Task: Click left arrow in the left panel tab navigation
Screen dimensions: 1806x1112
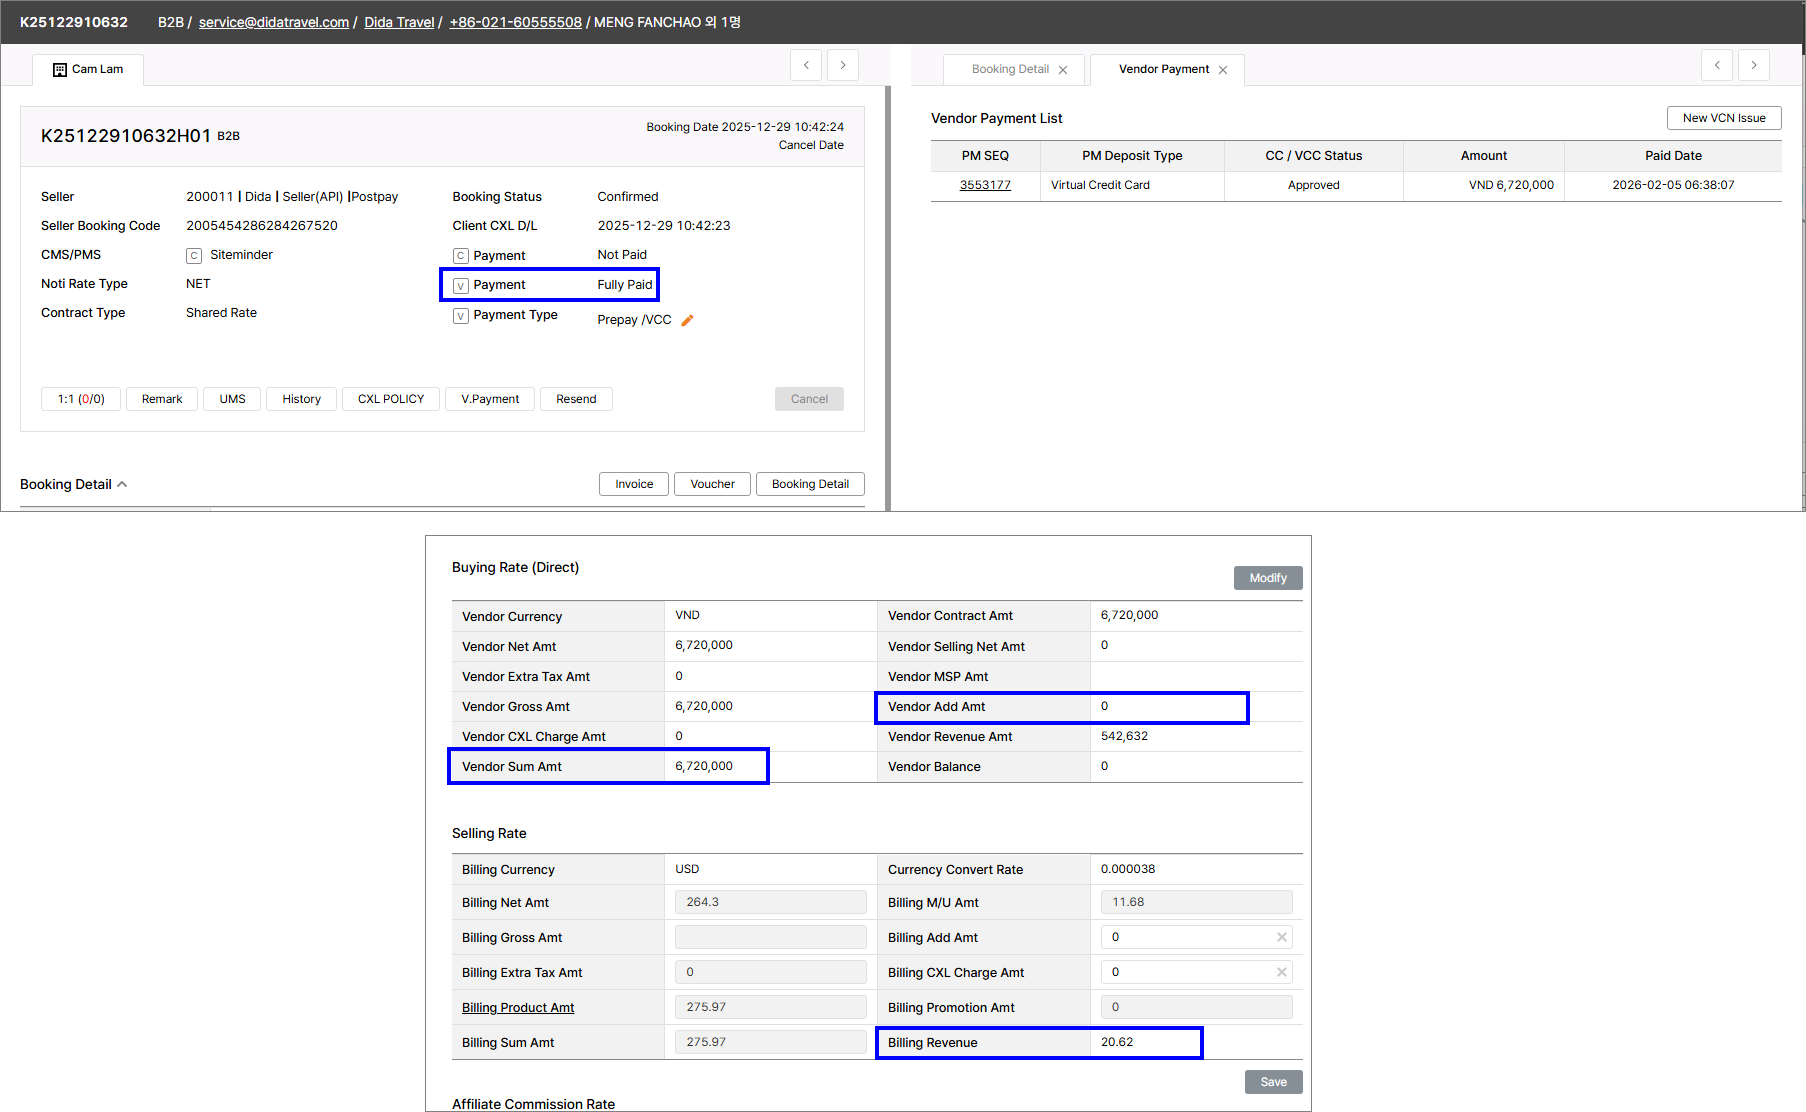Action: (x=806, y=65)
